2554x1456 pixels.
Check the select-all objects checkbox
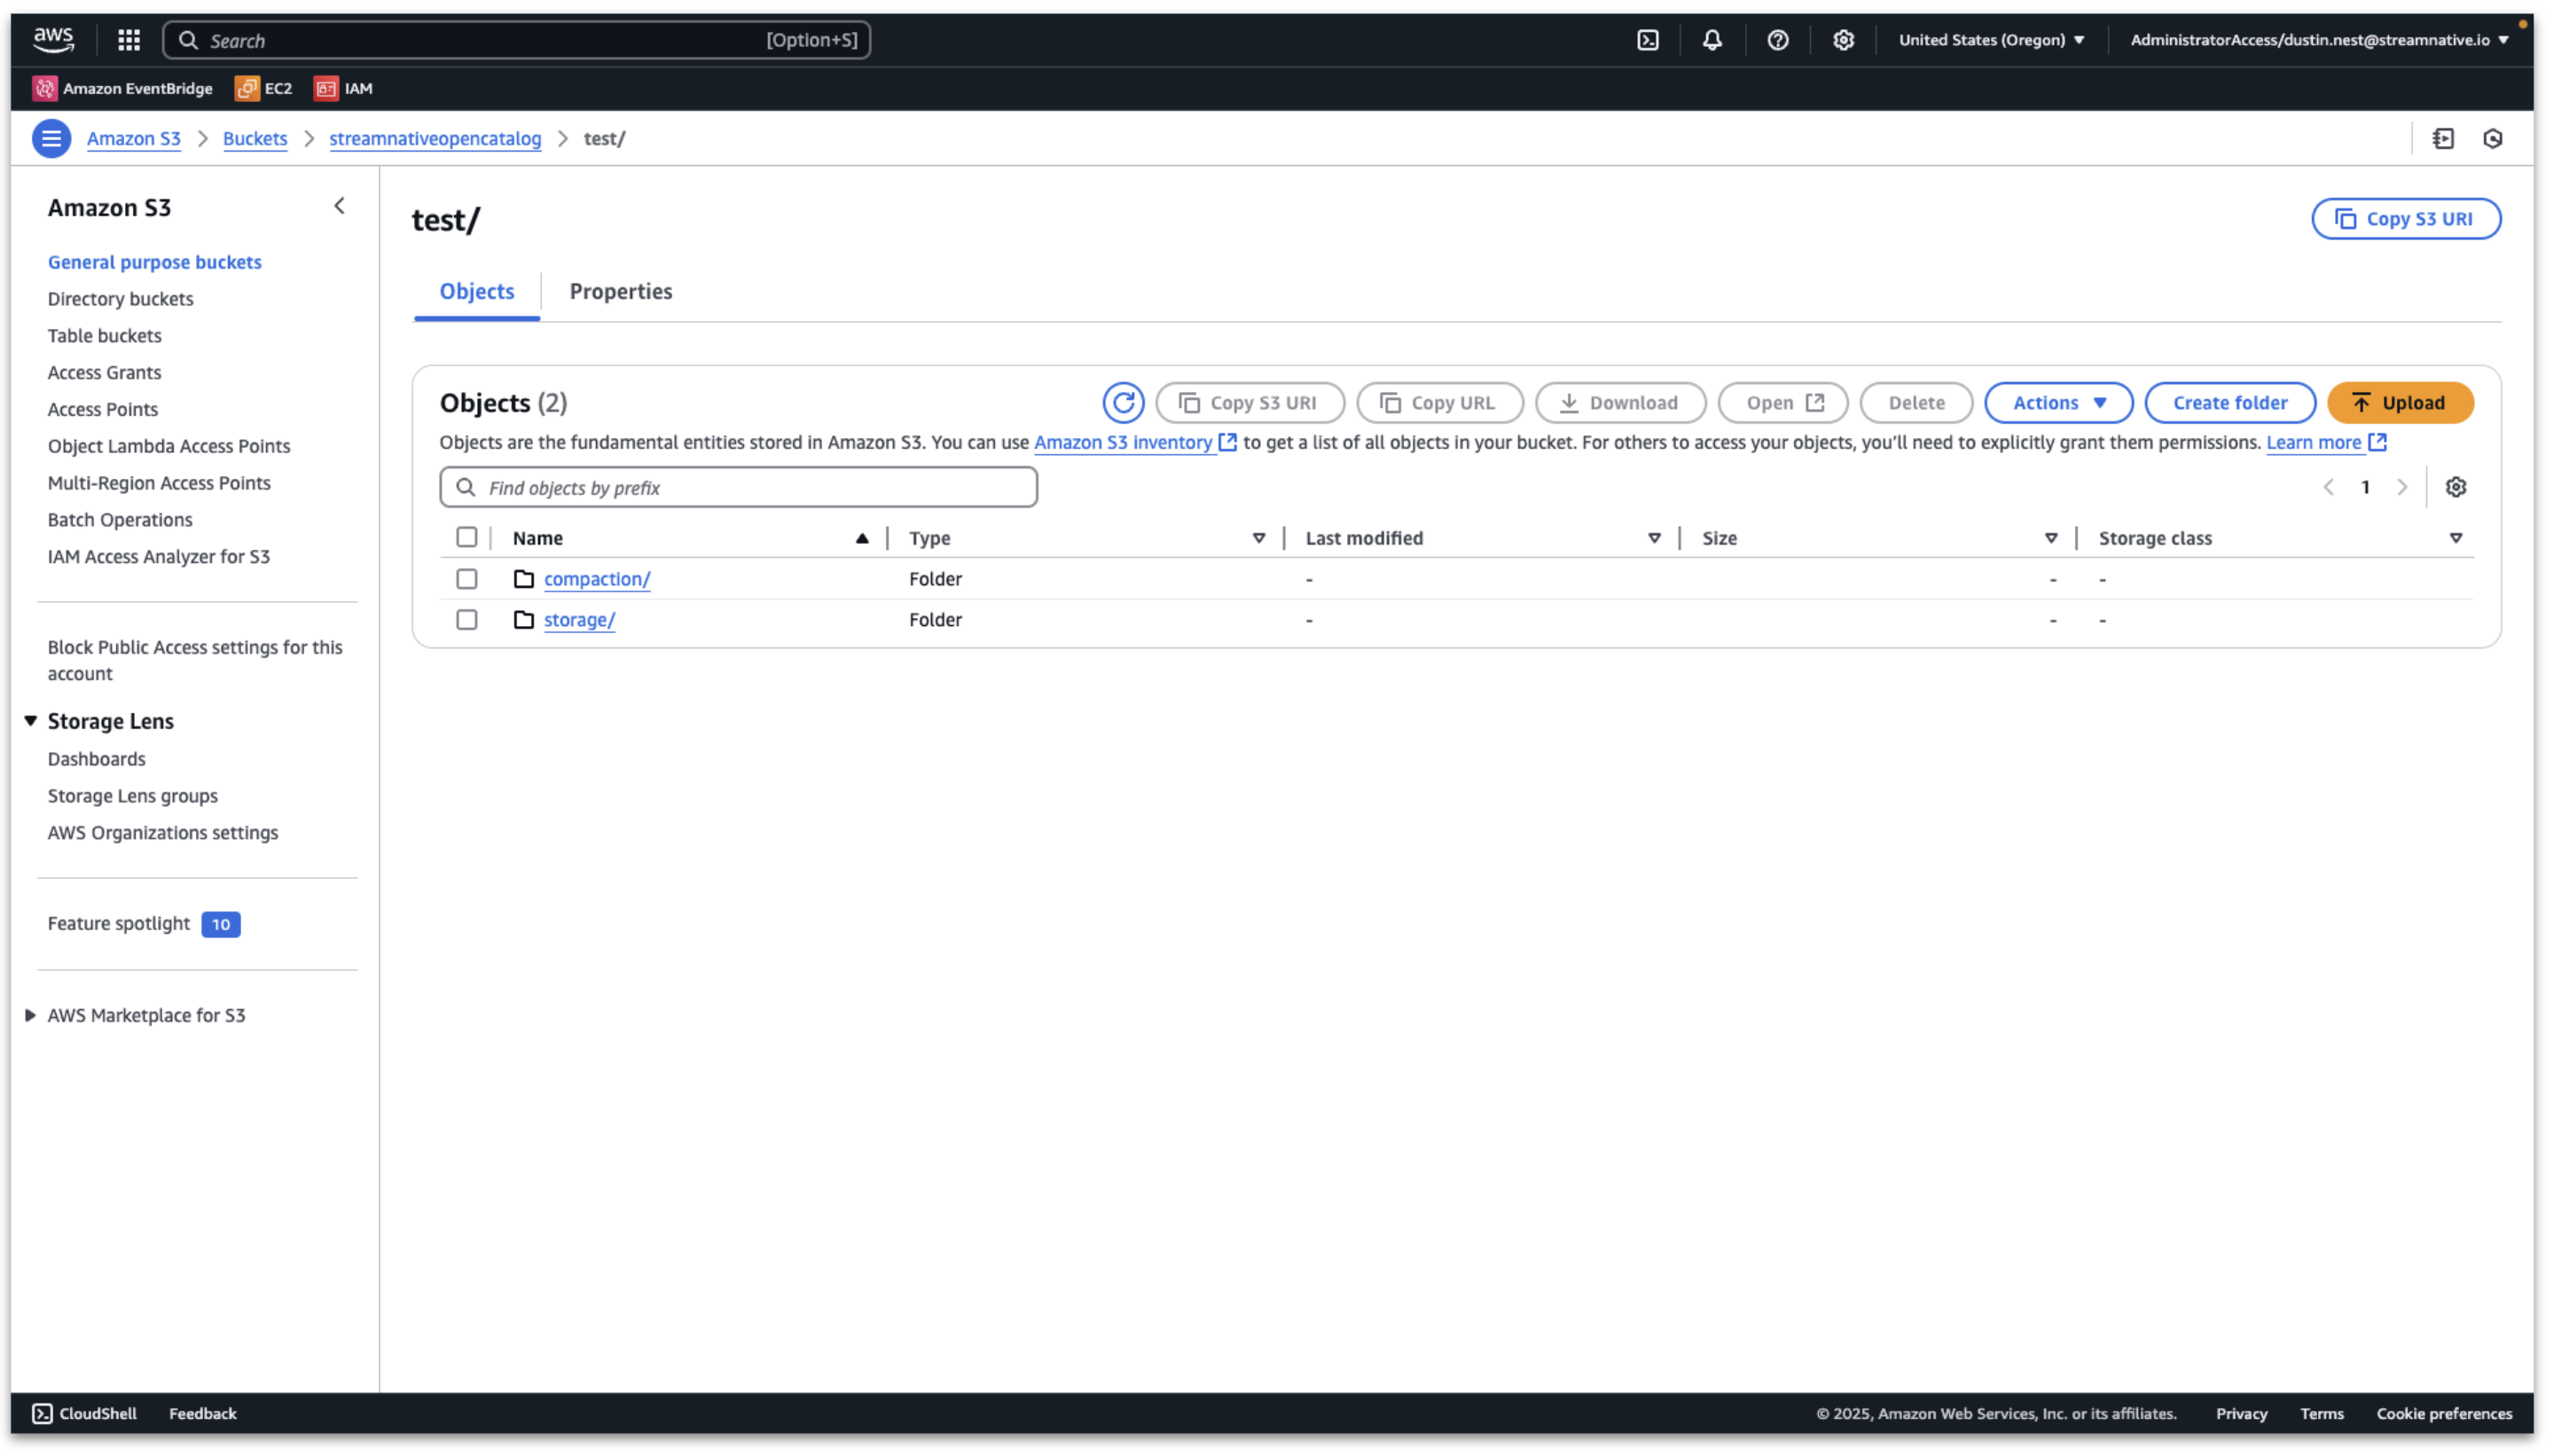pos(467,538)
